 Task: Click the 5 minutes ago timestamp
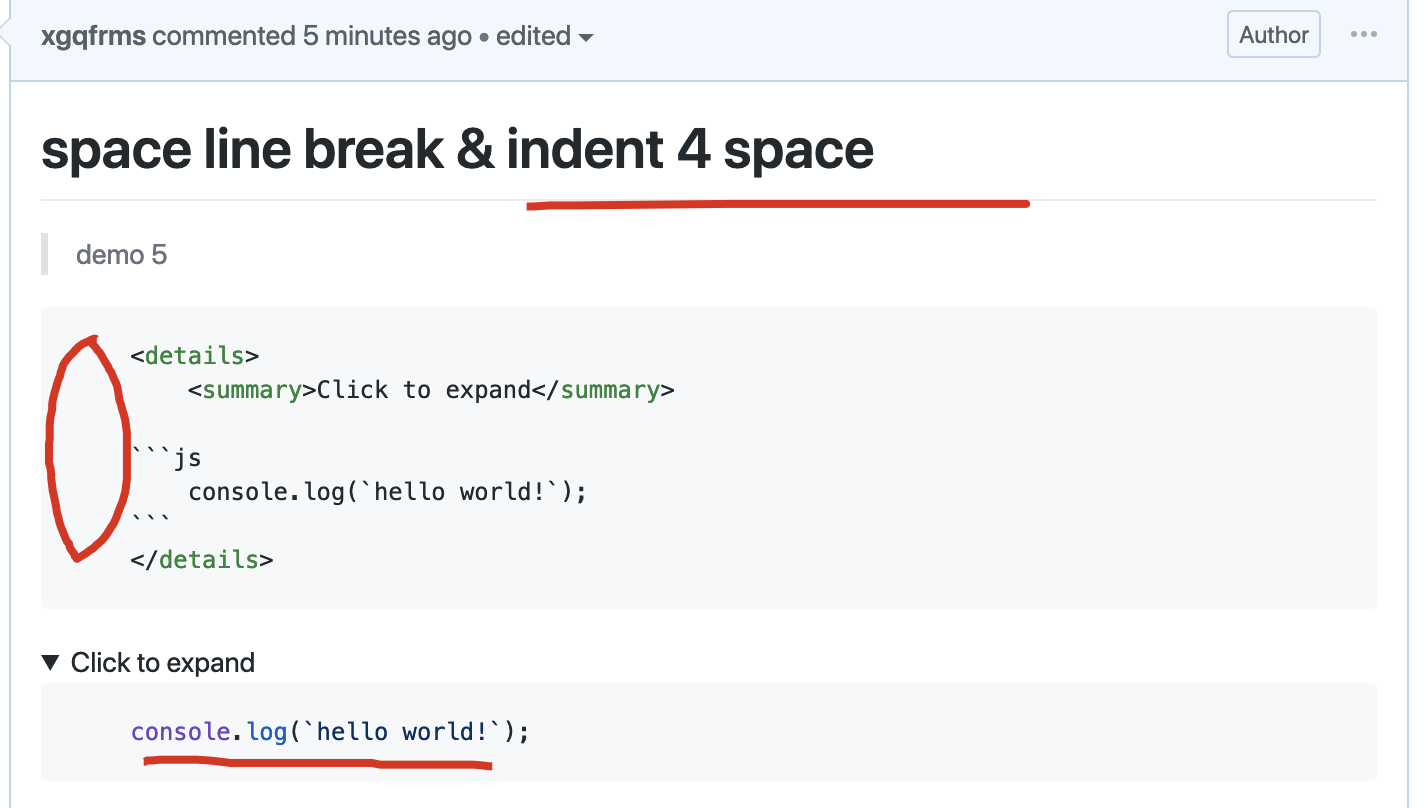[388, 36]
